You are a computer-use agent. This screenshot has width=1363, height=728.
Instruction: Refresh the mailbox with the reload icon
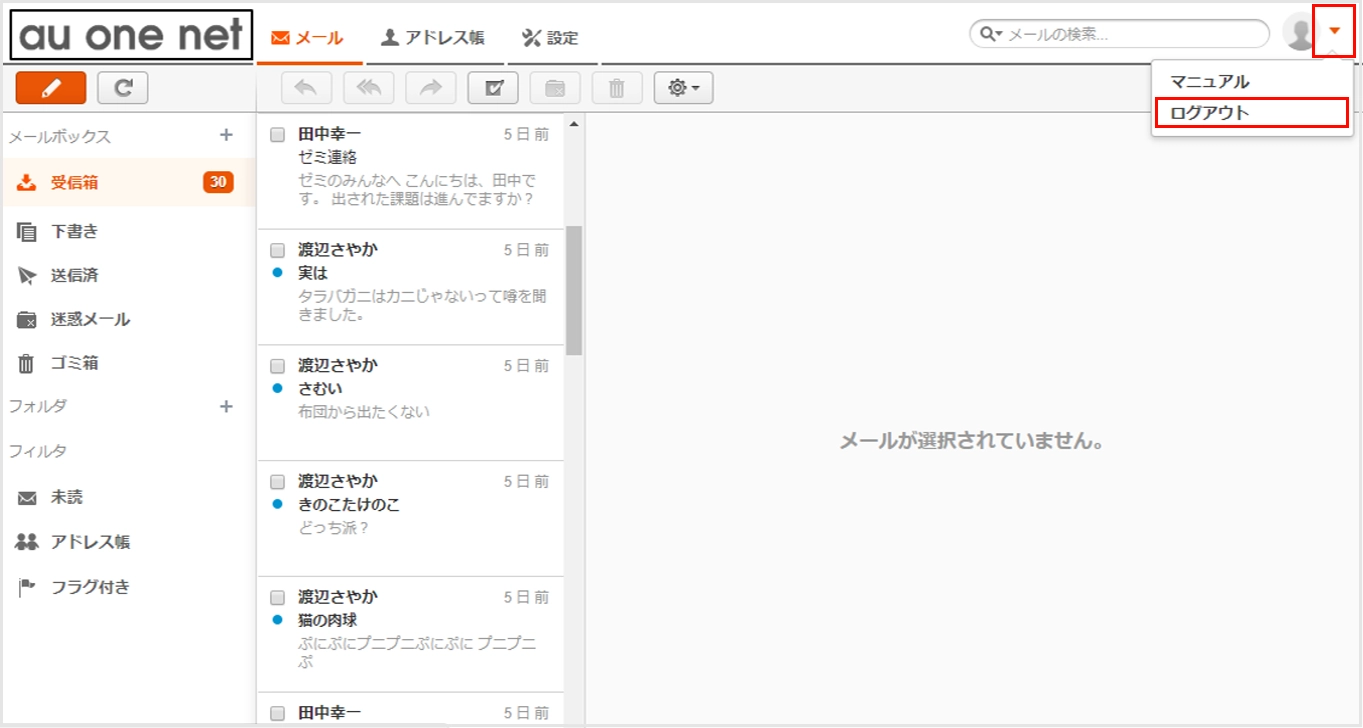tap(121, 88)
